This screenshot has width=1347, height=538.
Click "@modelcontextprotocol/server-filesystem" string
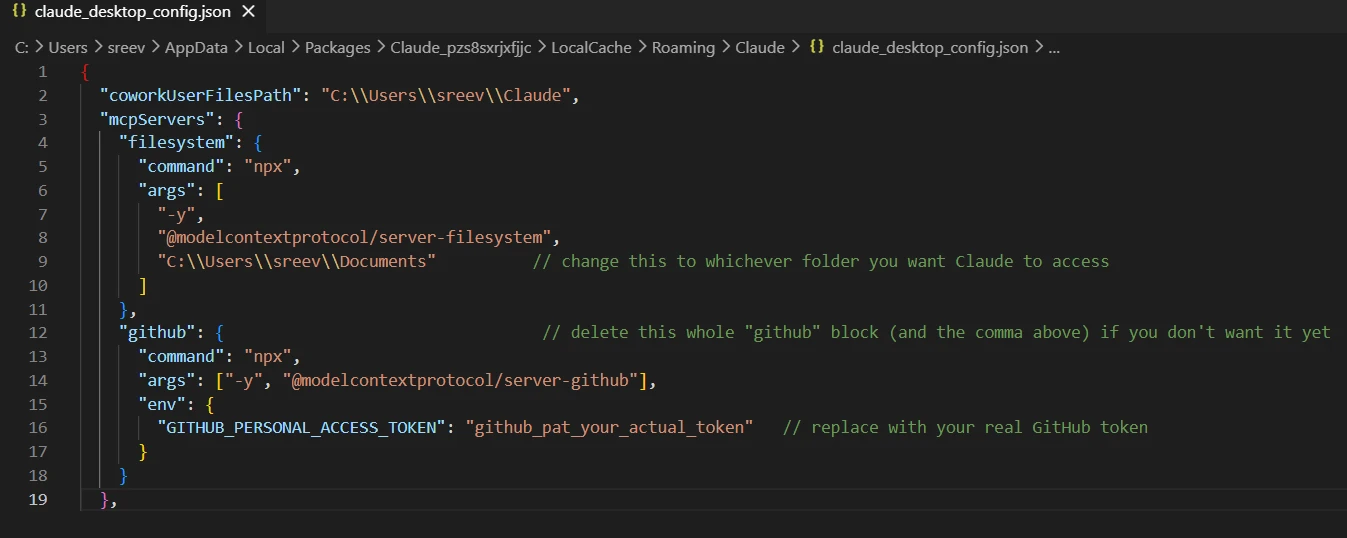(x=354, y=238)
